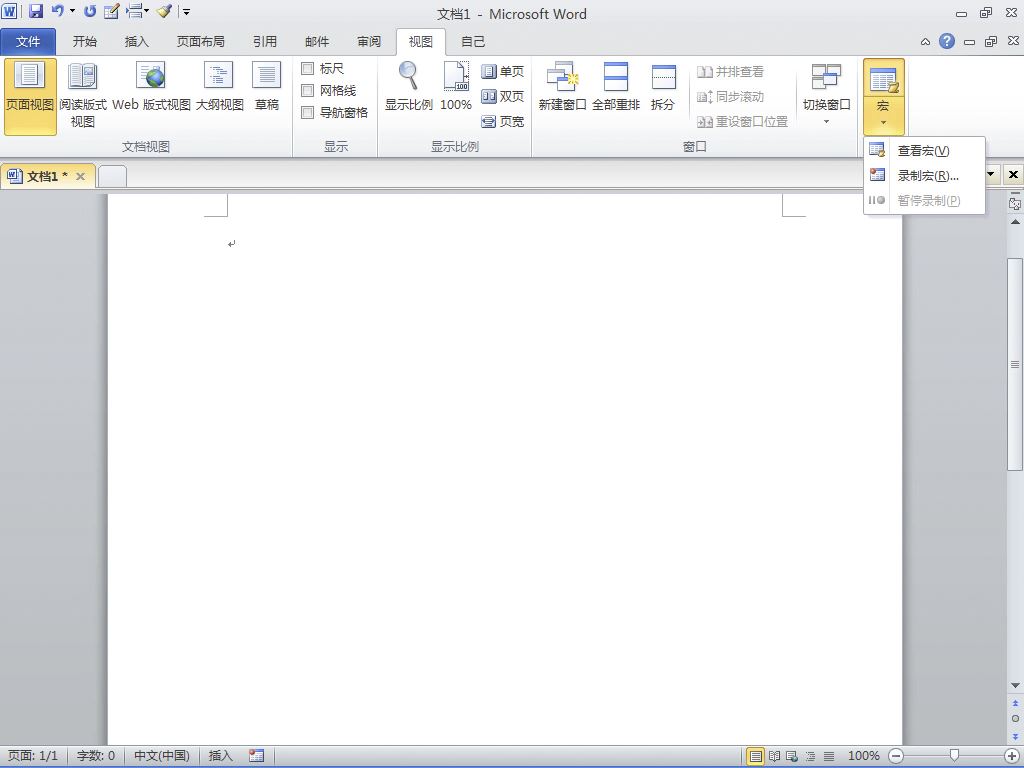This screenshot has width=1024, height=768.
Task: Minimize the ribbon with caret icon
Action: [x=925, y=42]
